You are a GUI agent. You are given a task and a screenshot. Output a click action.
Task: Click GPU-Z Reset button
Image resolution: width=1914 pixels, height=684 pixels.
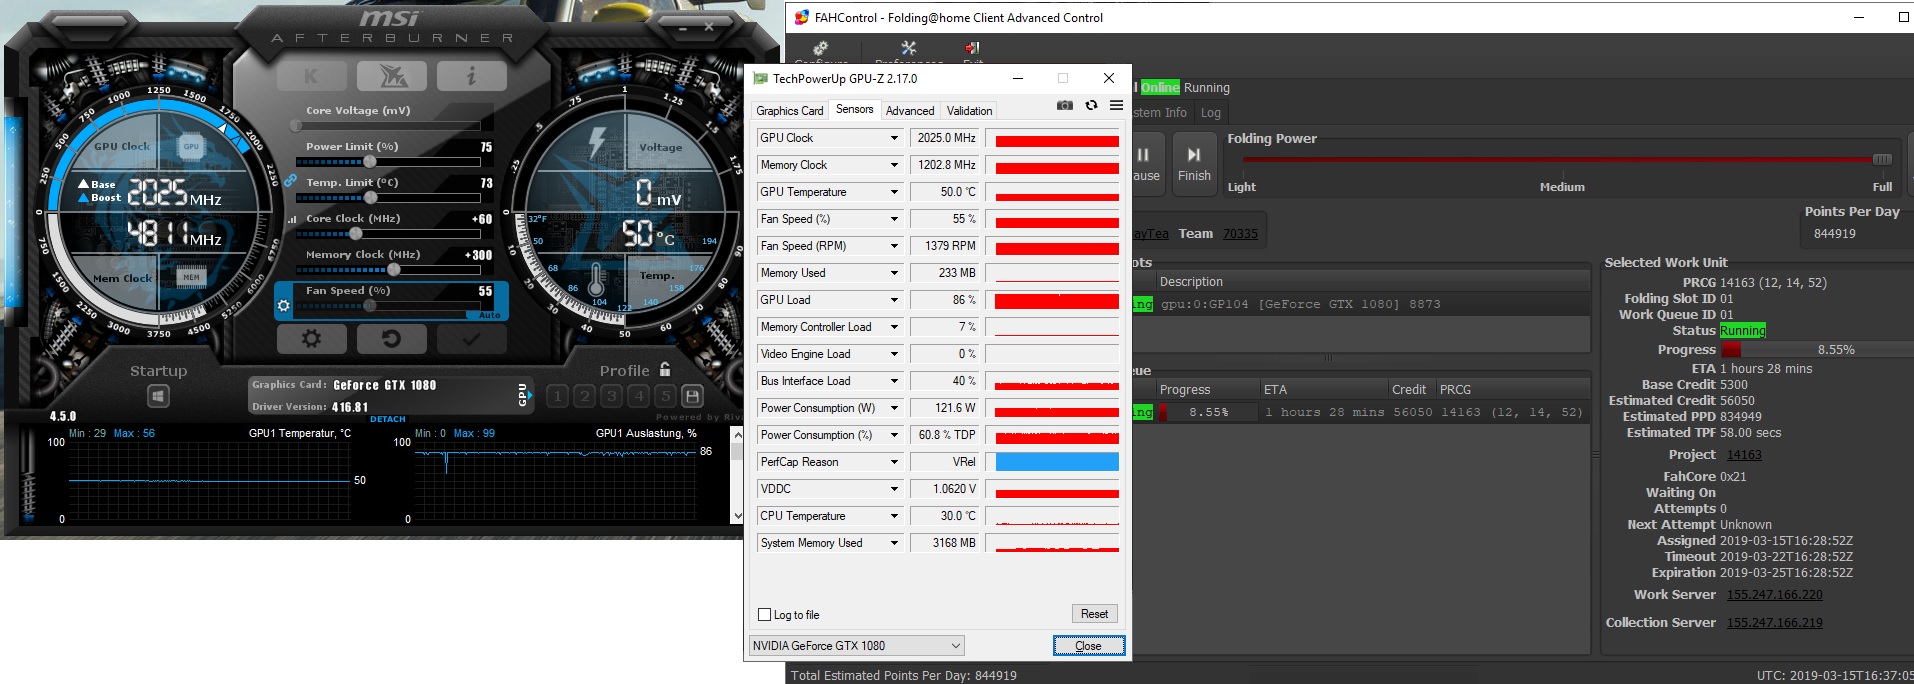point(1094,614)
